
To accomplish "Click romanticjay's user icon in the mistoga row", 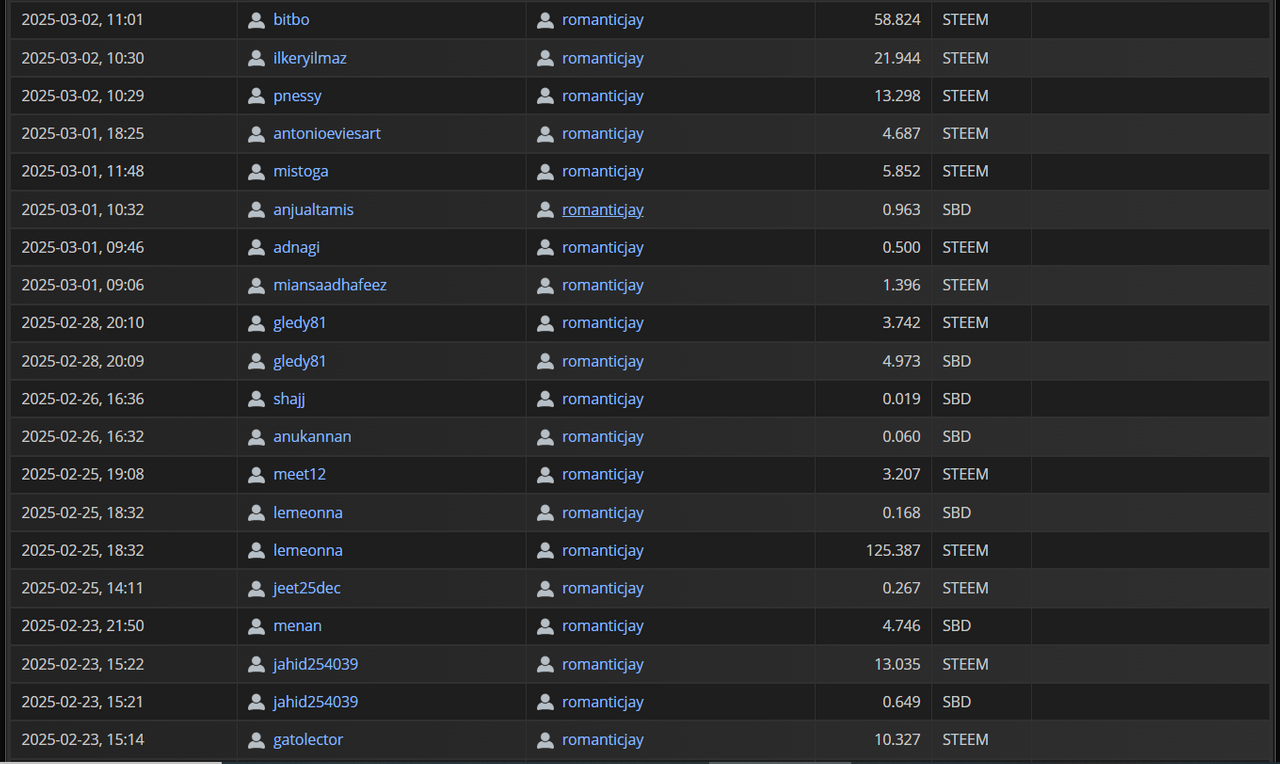I will pos(545,171).
